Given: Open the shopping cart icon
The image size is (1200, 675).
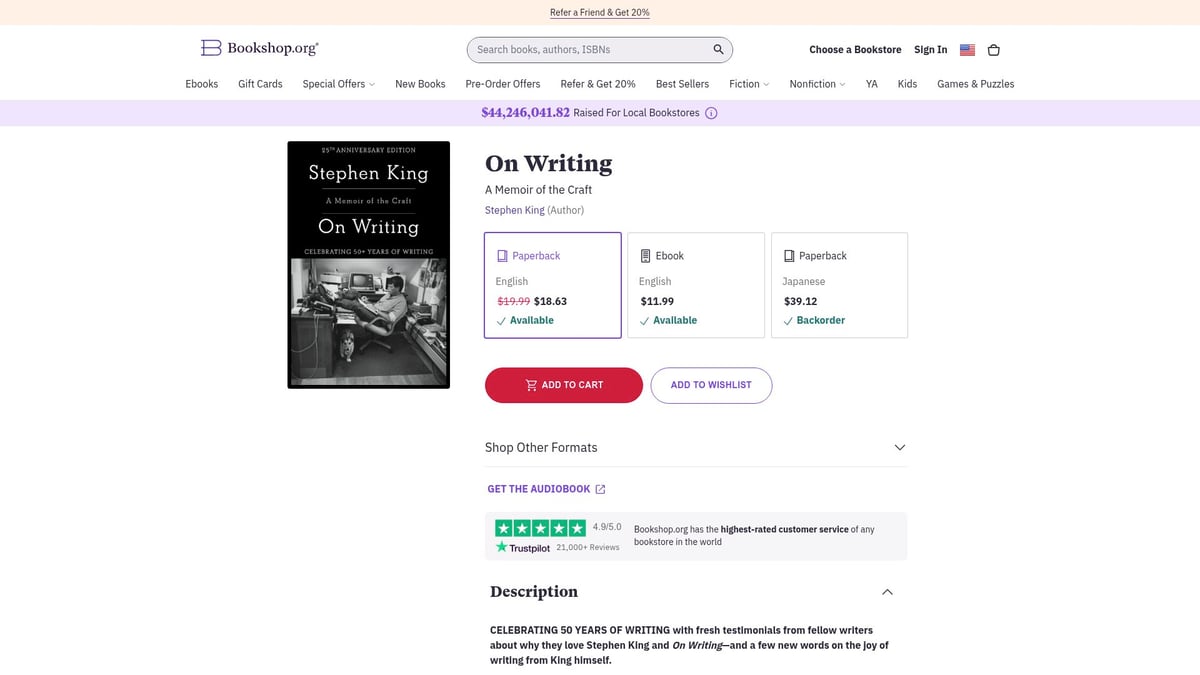Looking at the screenshot, I should coord(993,49).
